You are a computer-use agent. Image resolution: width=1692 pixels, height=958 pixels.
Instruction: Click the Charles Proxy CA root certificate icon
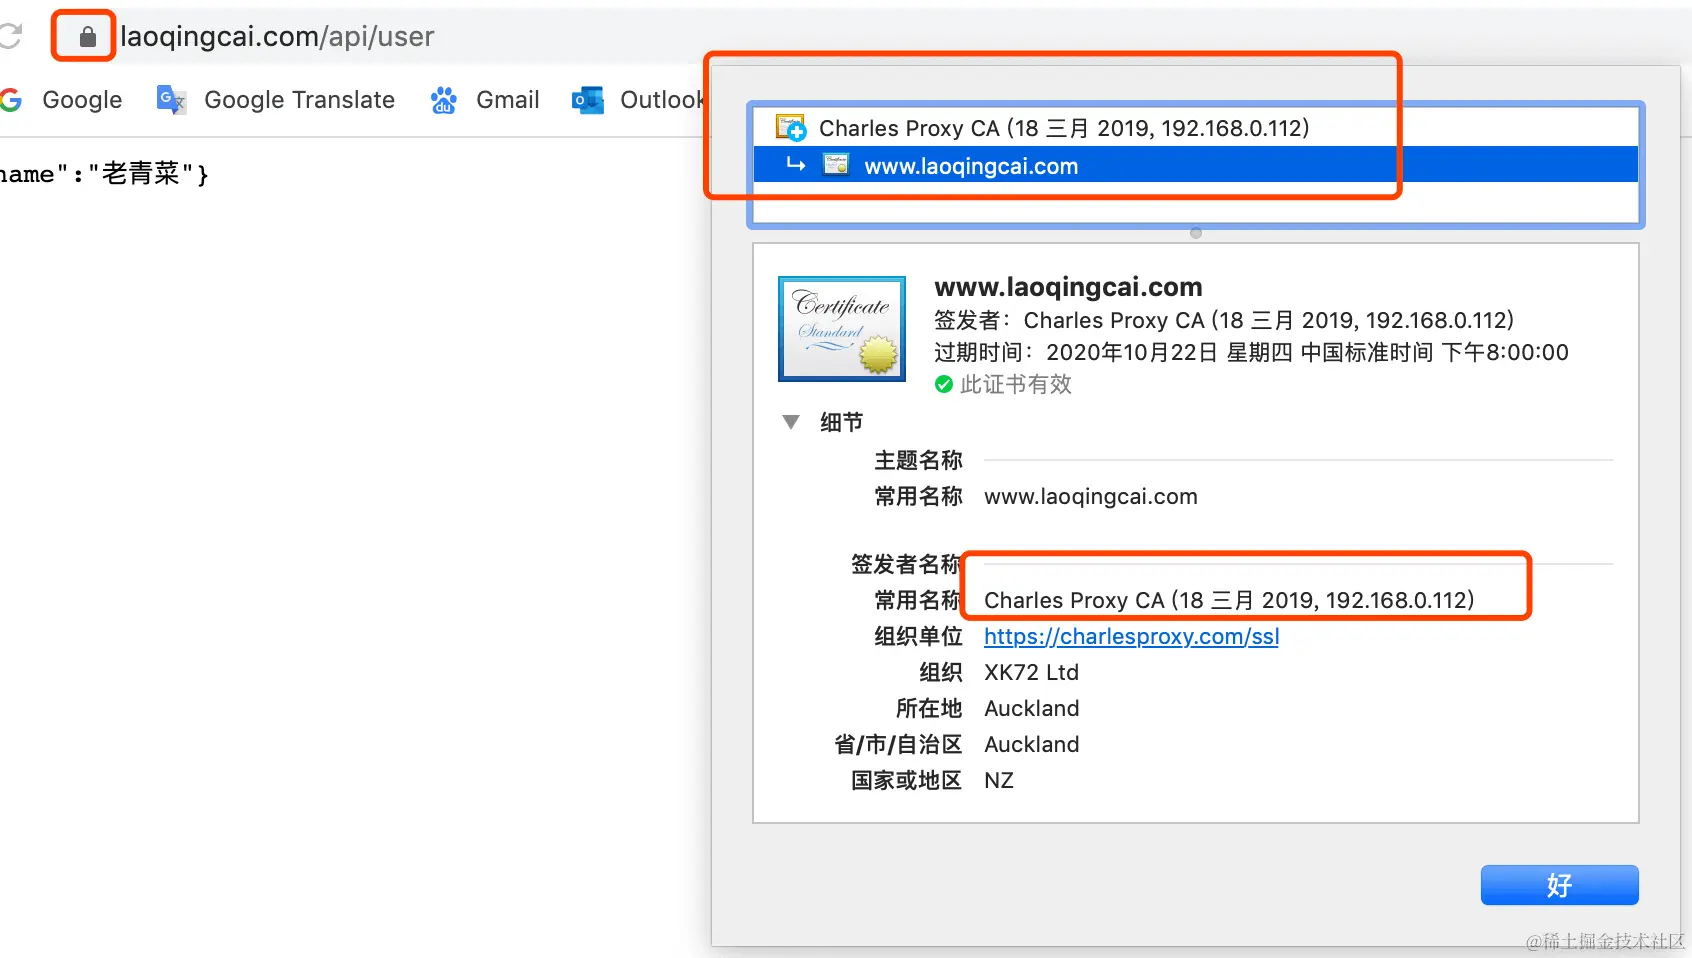(x=791, y=128)
